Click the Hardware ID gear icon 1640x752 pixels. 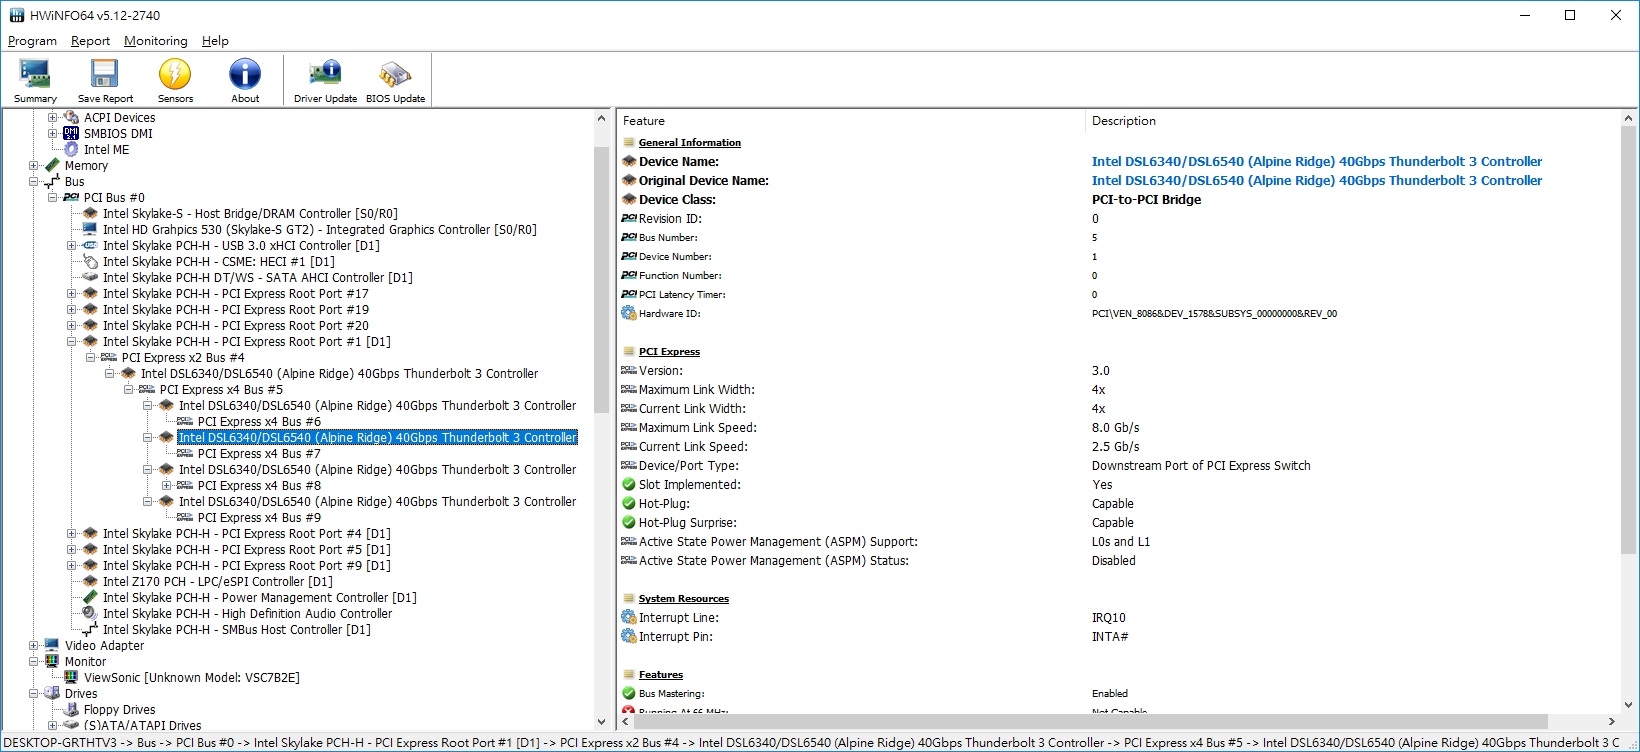tap(628, 313)
